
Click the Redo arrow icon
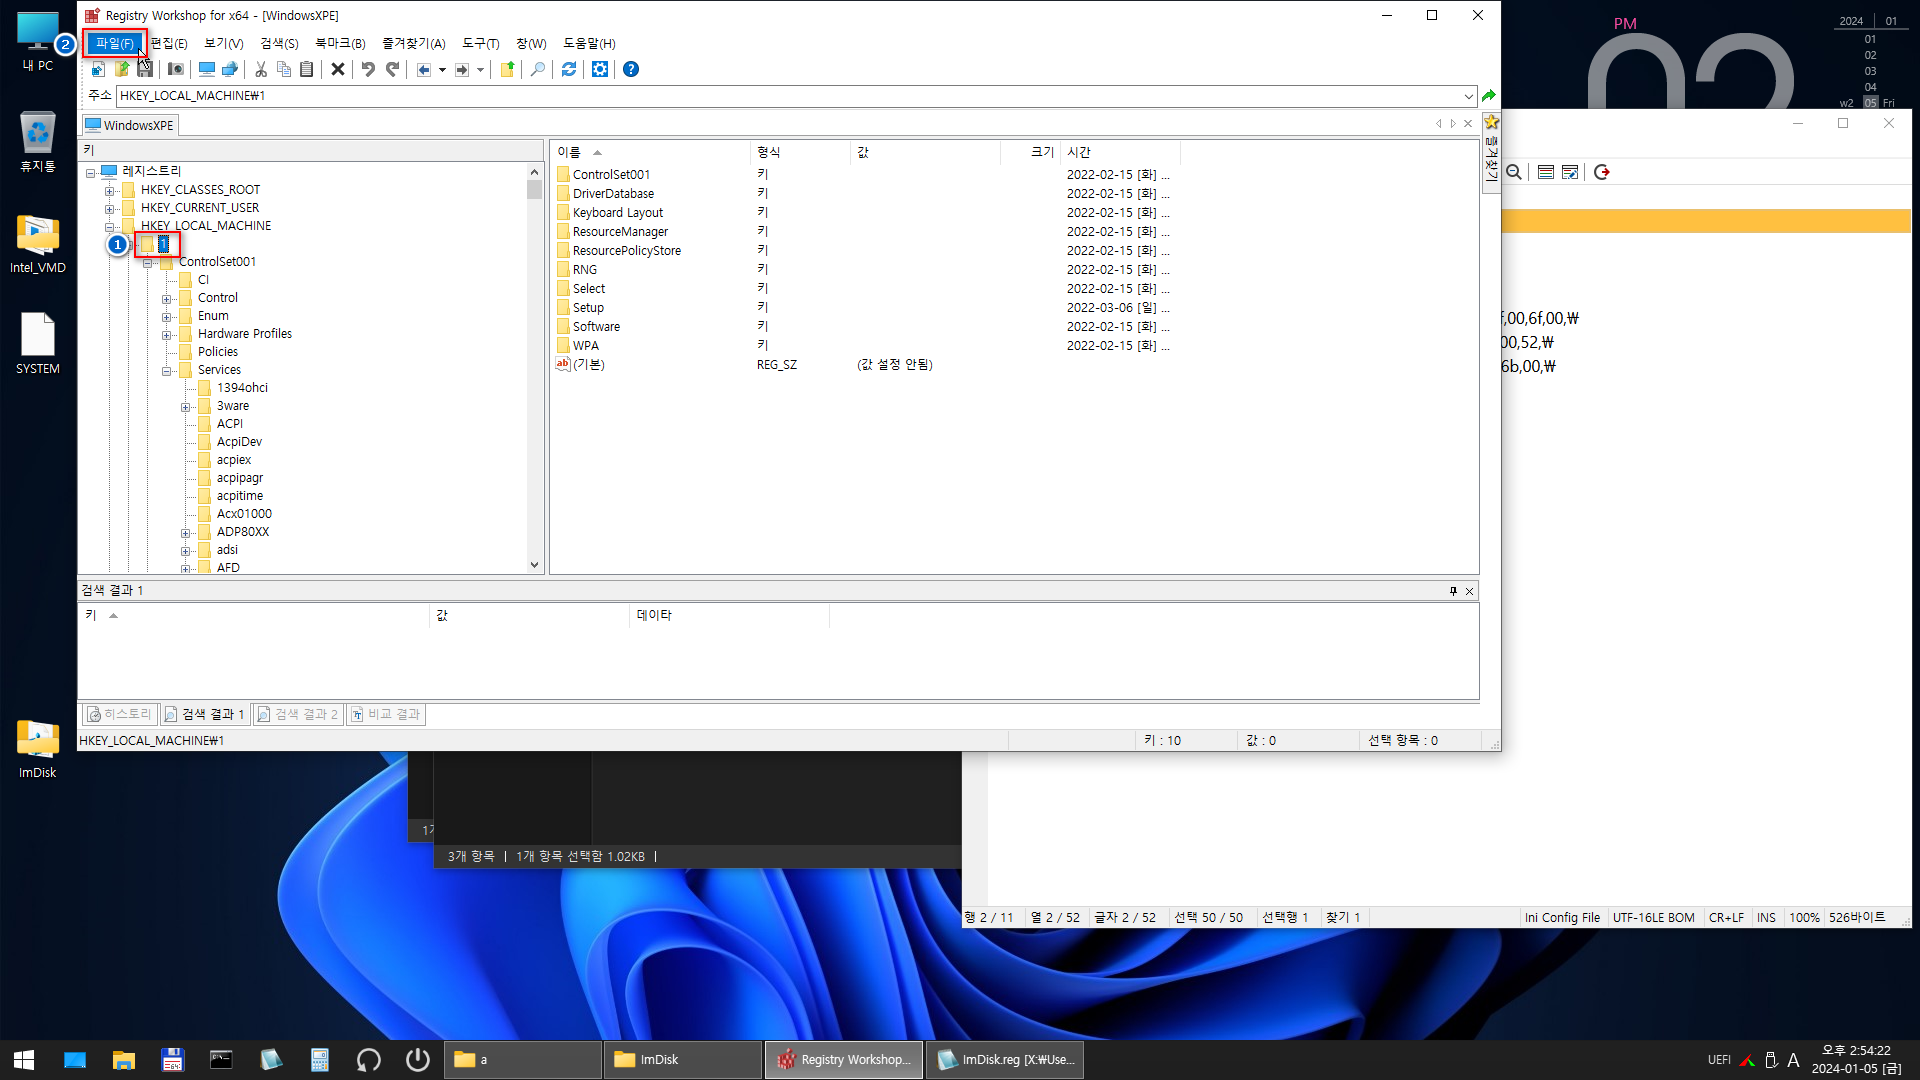pyautogui.click(x=392, y=69)
